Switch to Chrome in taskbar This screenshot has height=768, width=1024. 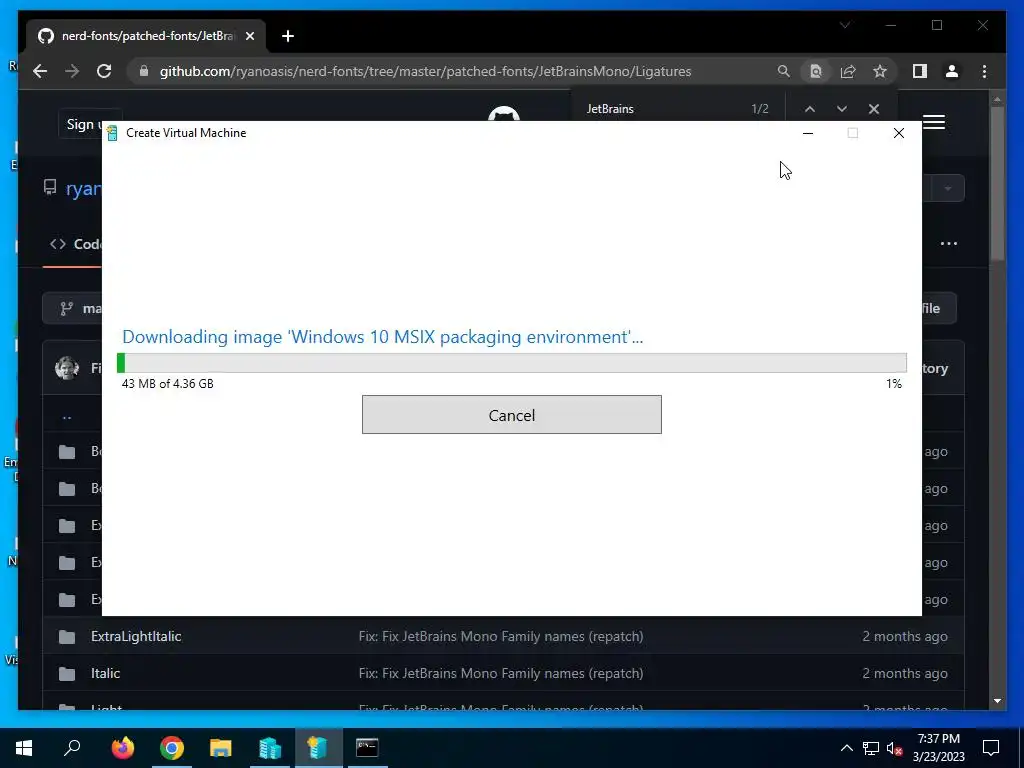(172, 748)
